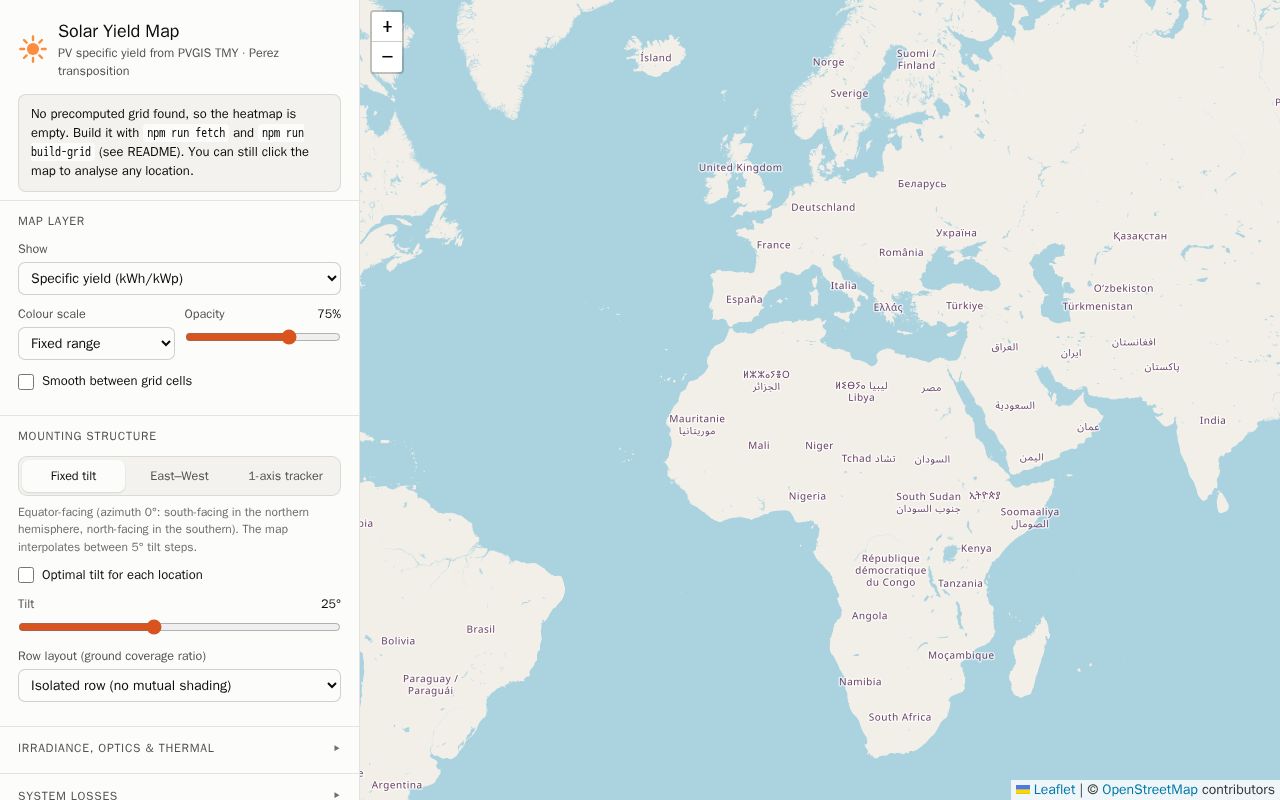Switch to 1-axis tracker mounting

click(x=285, y=476)
